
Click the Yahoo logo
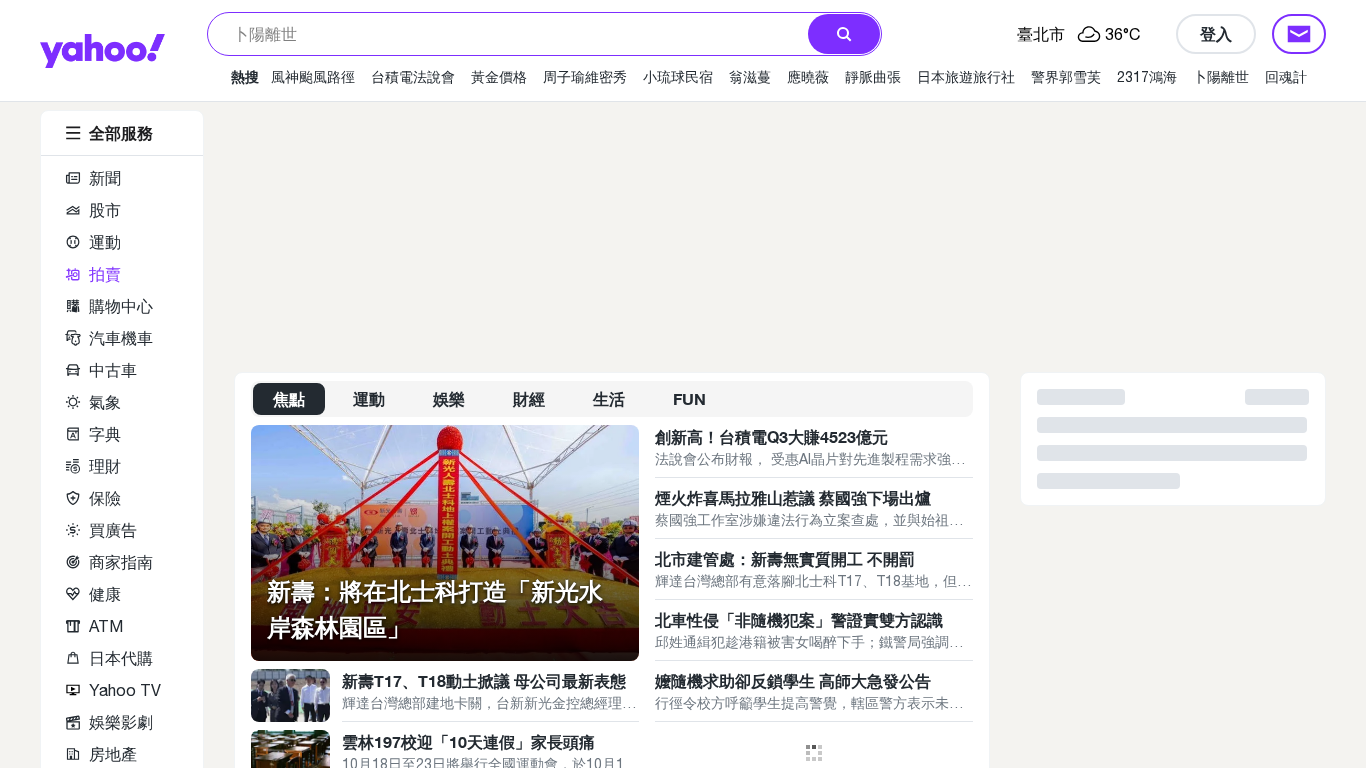(102, 50)
